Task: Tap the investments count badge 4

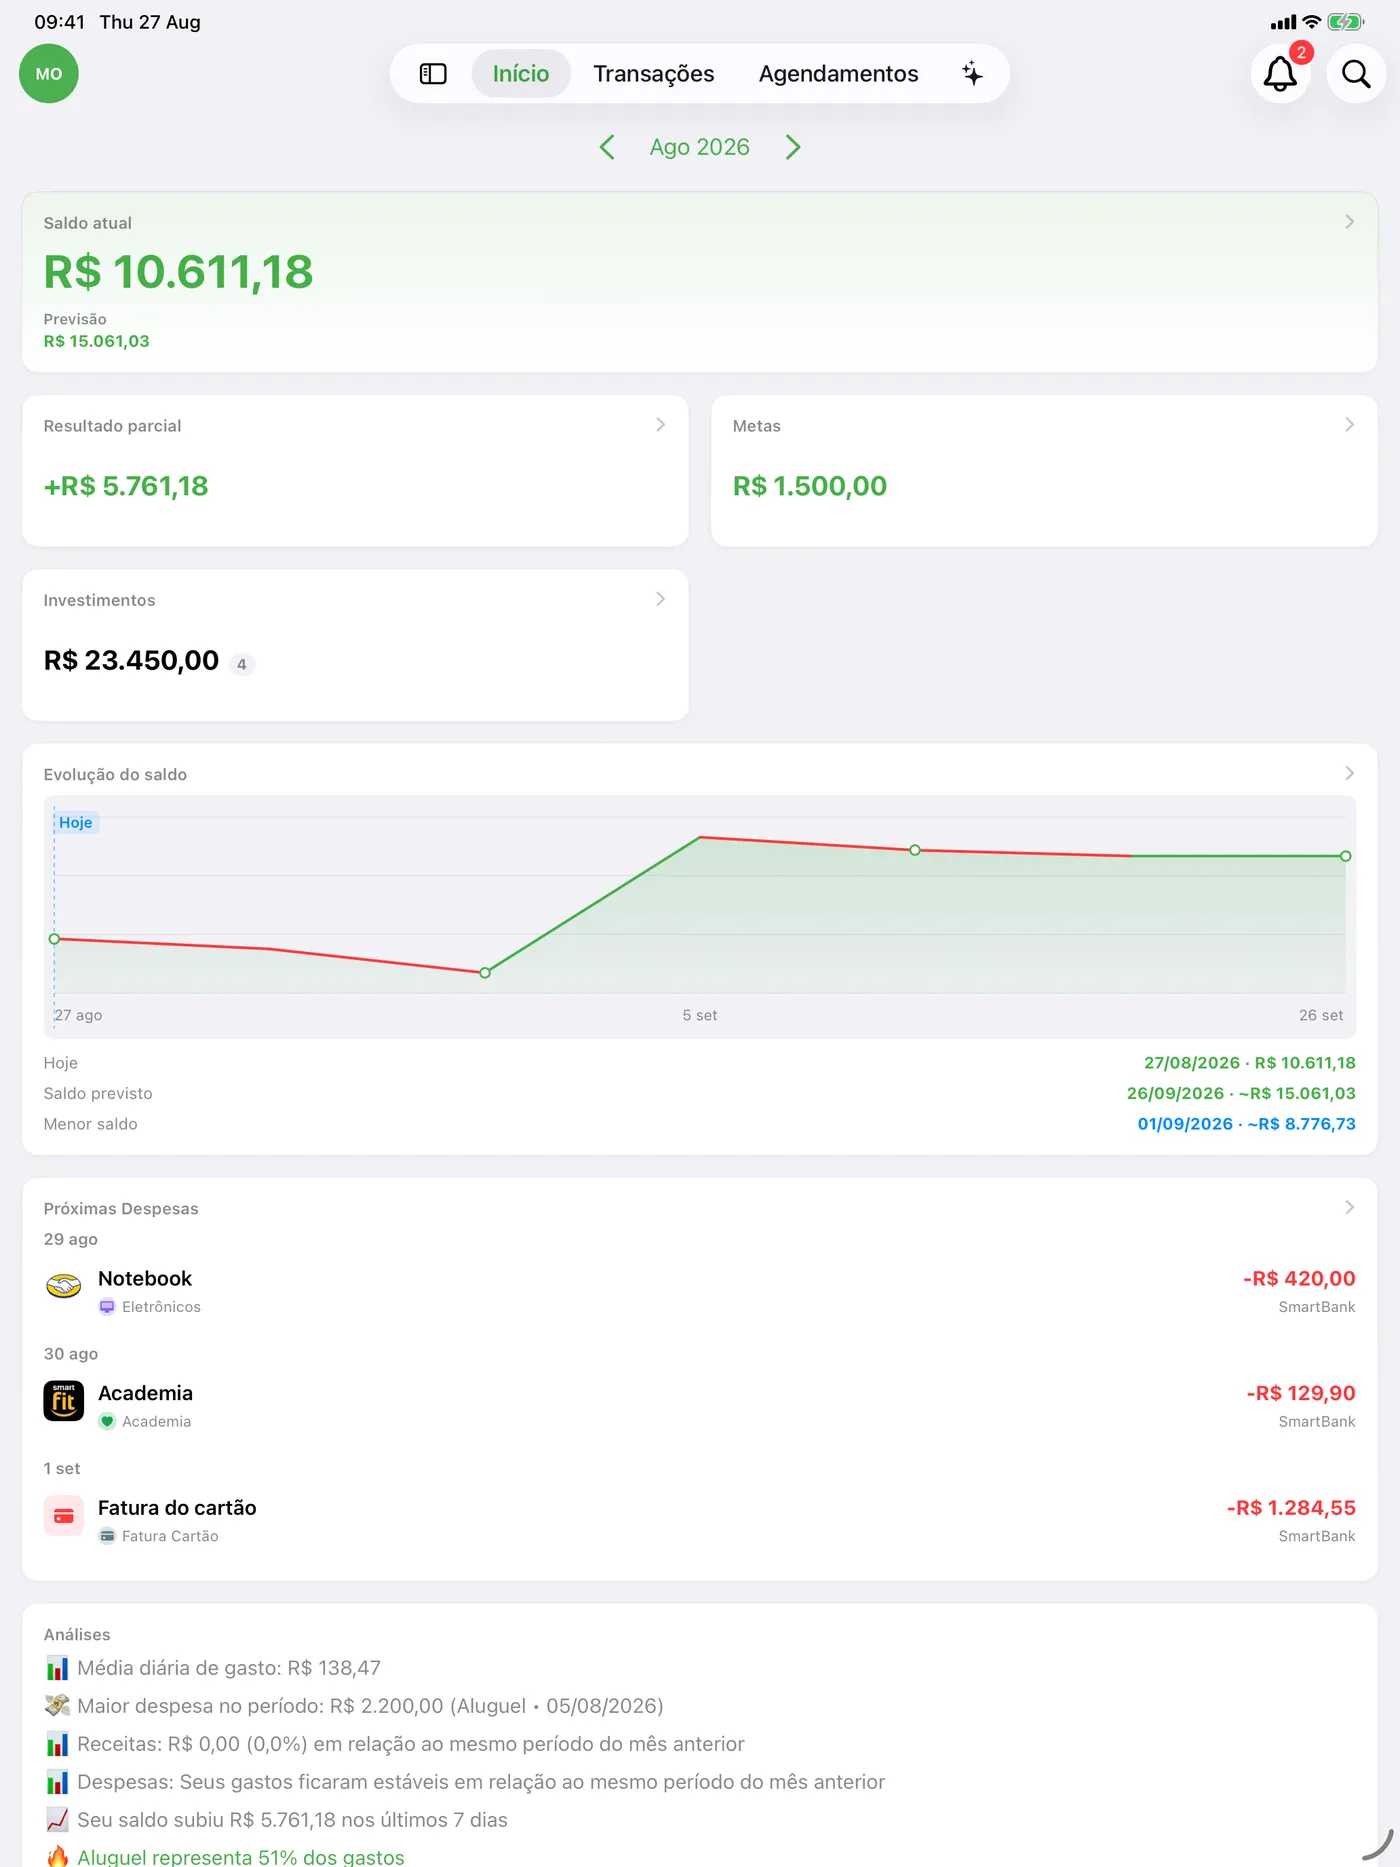Action: tap(242, 664)
